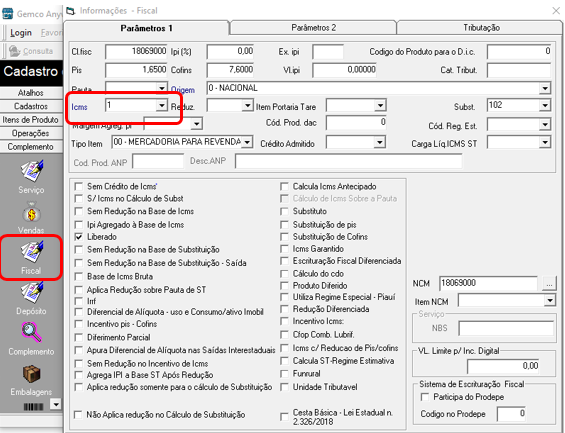
Task: Open the Depósito sidebar icon
Action: click(x=31, y=292)
